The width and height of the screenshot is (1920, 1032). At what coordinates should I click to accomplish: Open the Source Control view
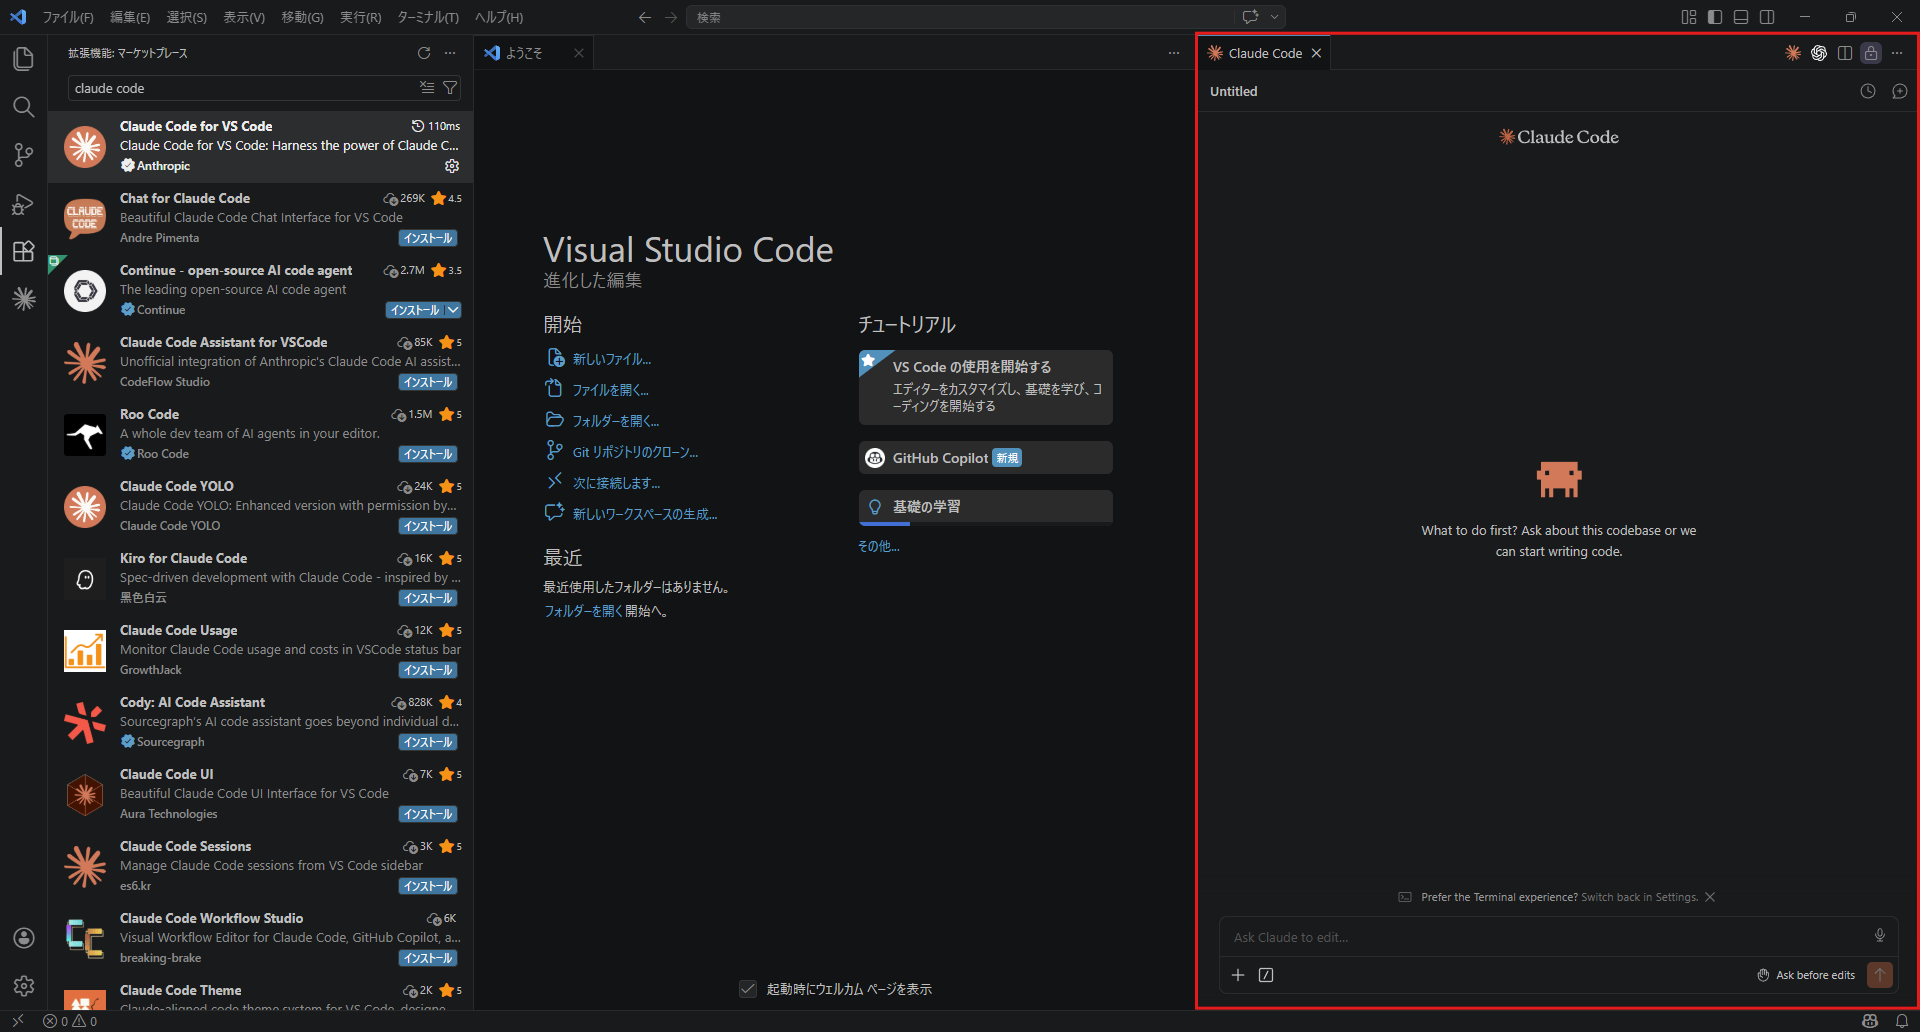click(x=23, y=155)
